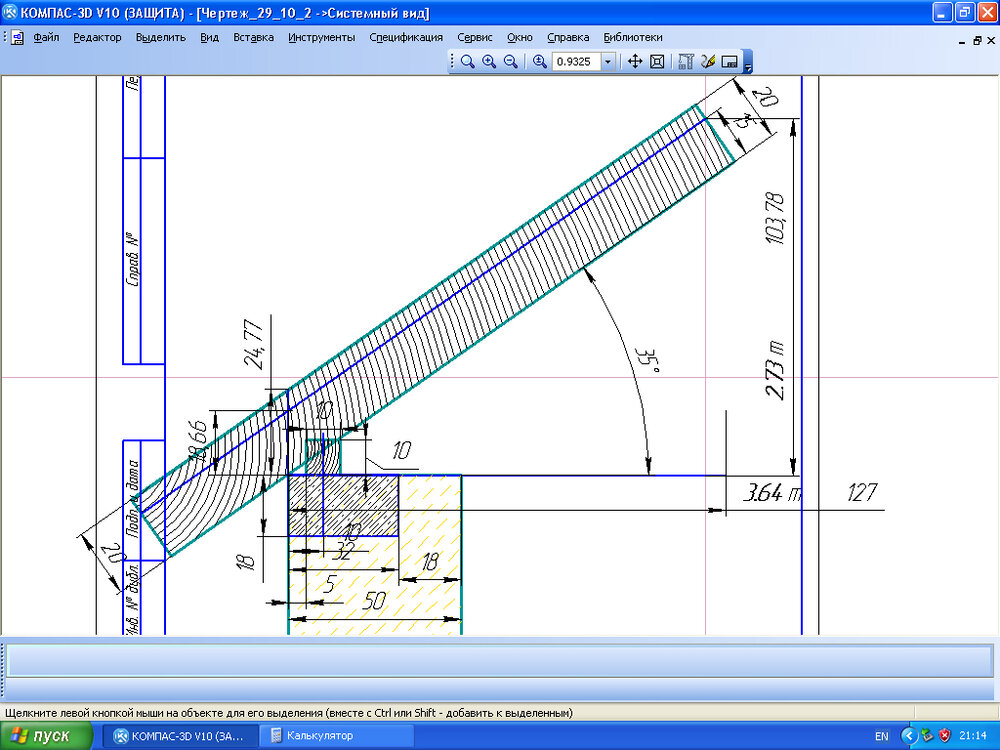The image size is (1000, 750).
Task: Open the Файл menu
Action: coord(46,37)
